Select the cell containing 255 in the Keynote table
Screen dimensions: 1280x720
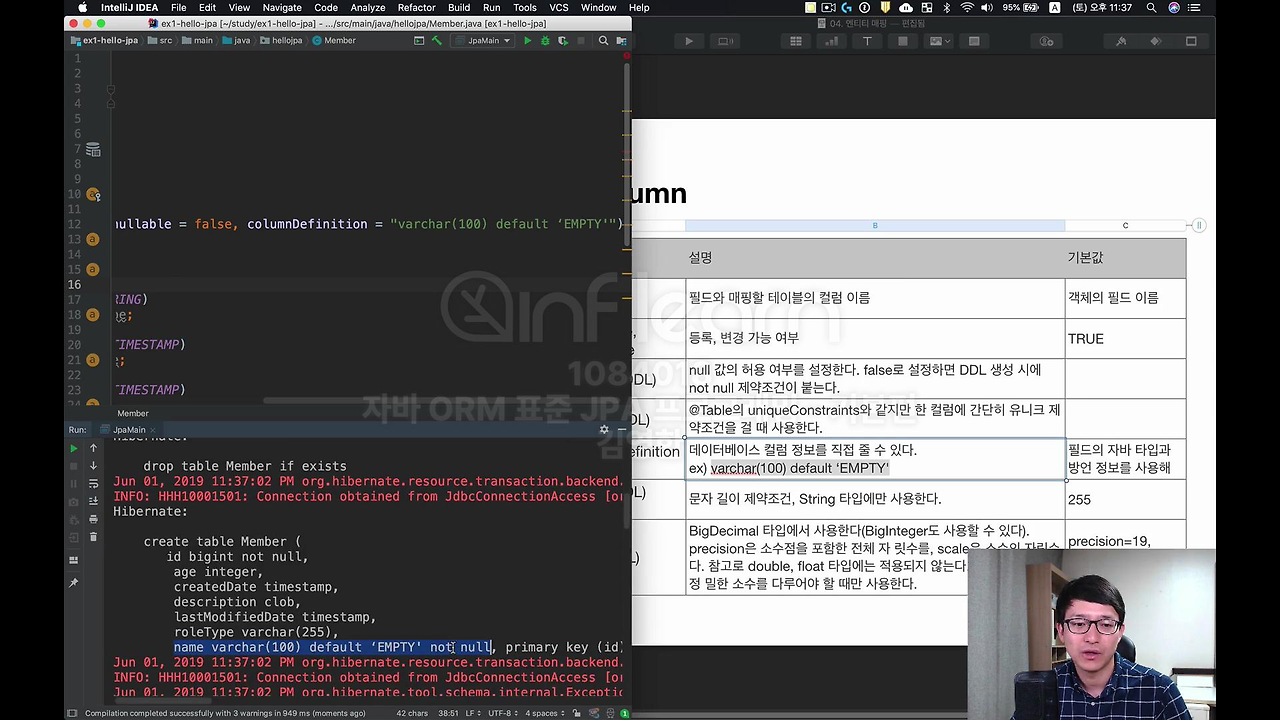pyautogui.click(x=1125, y=499)
